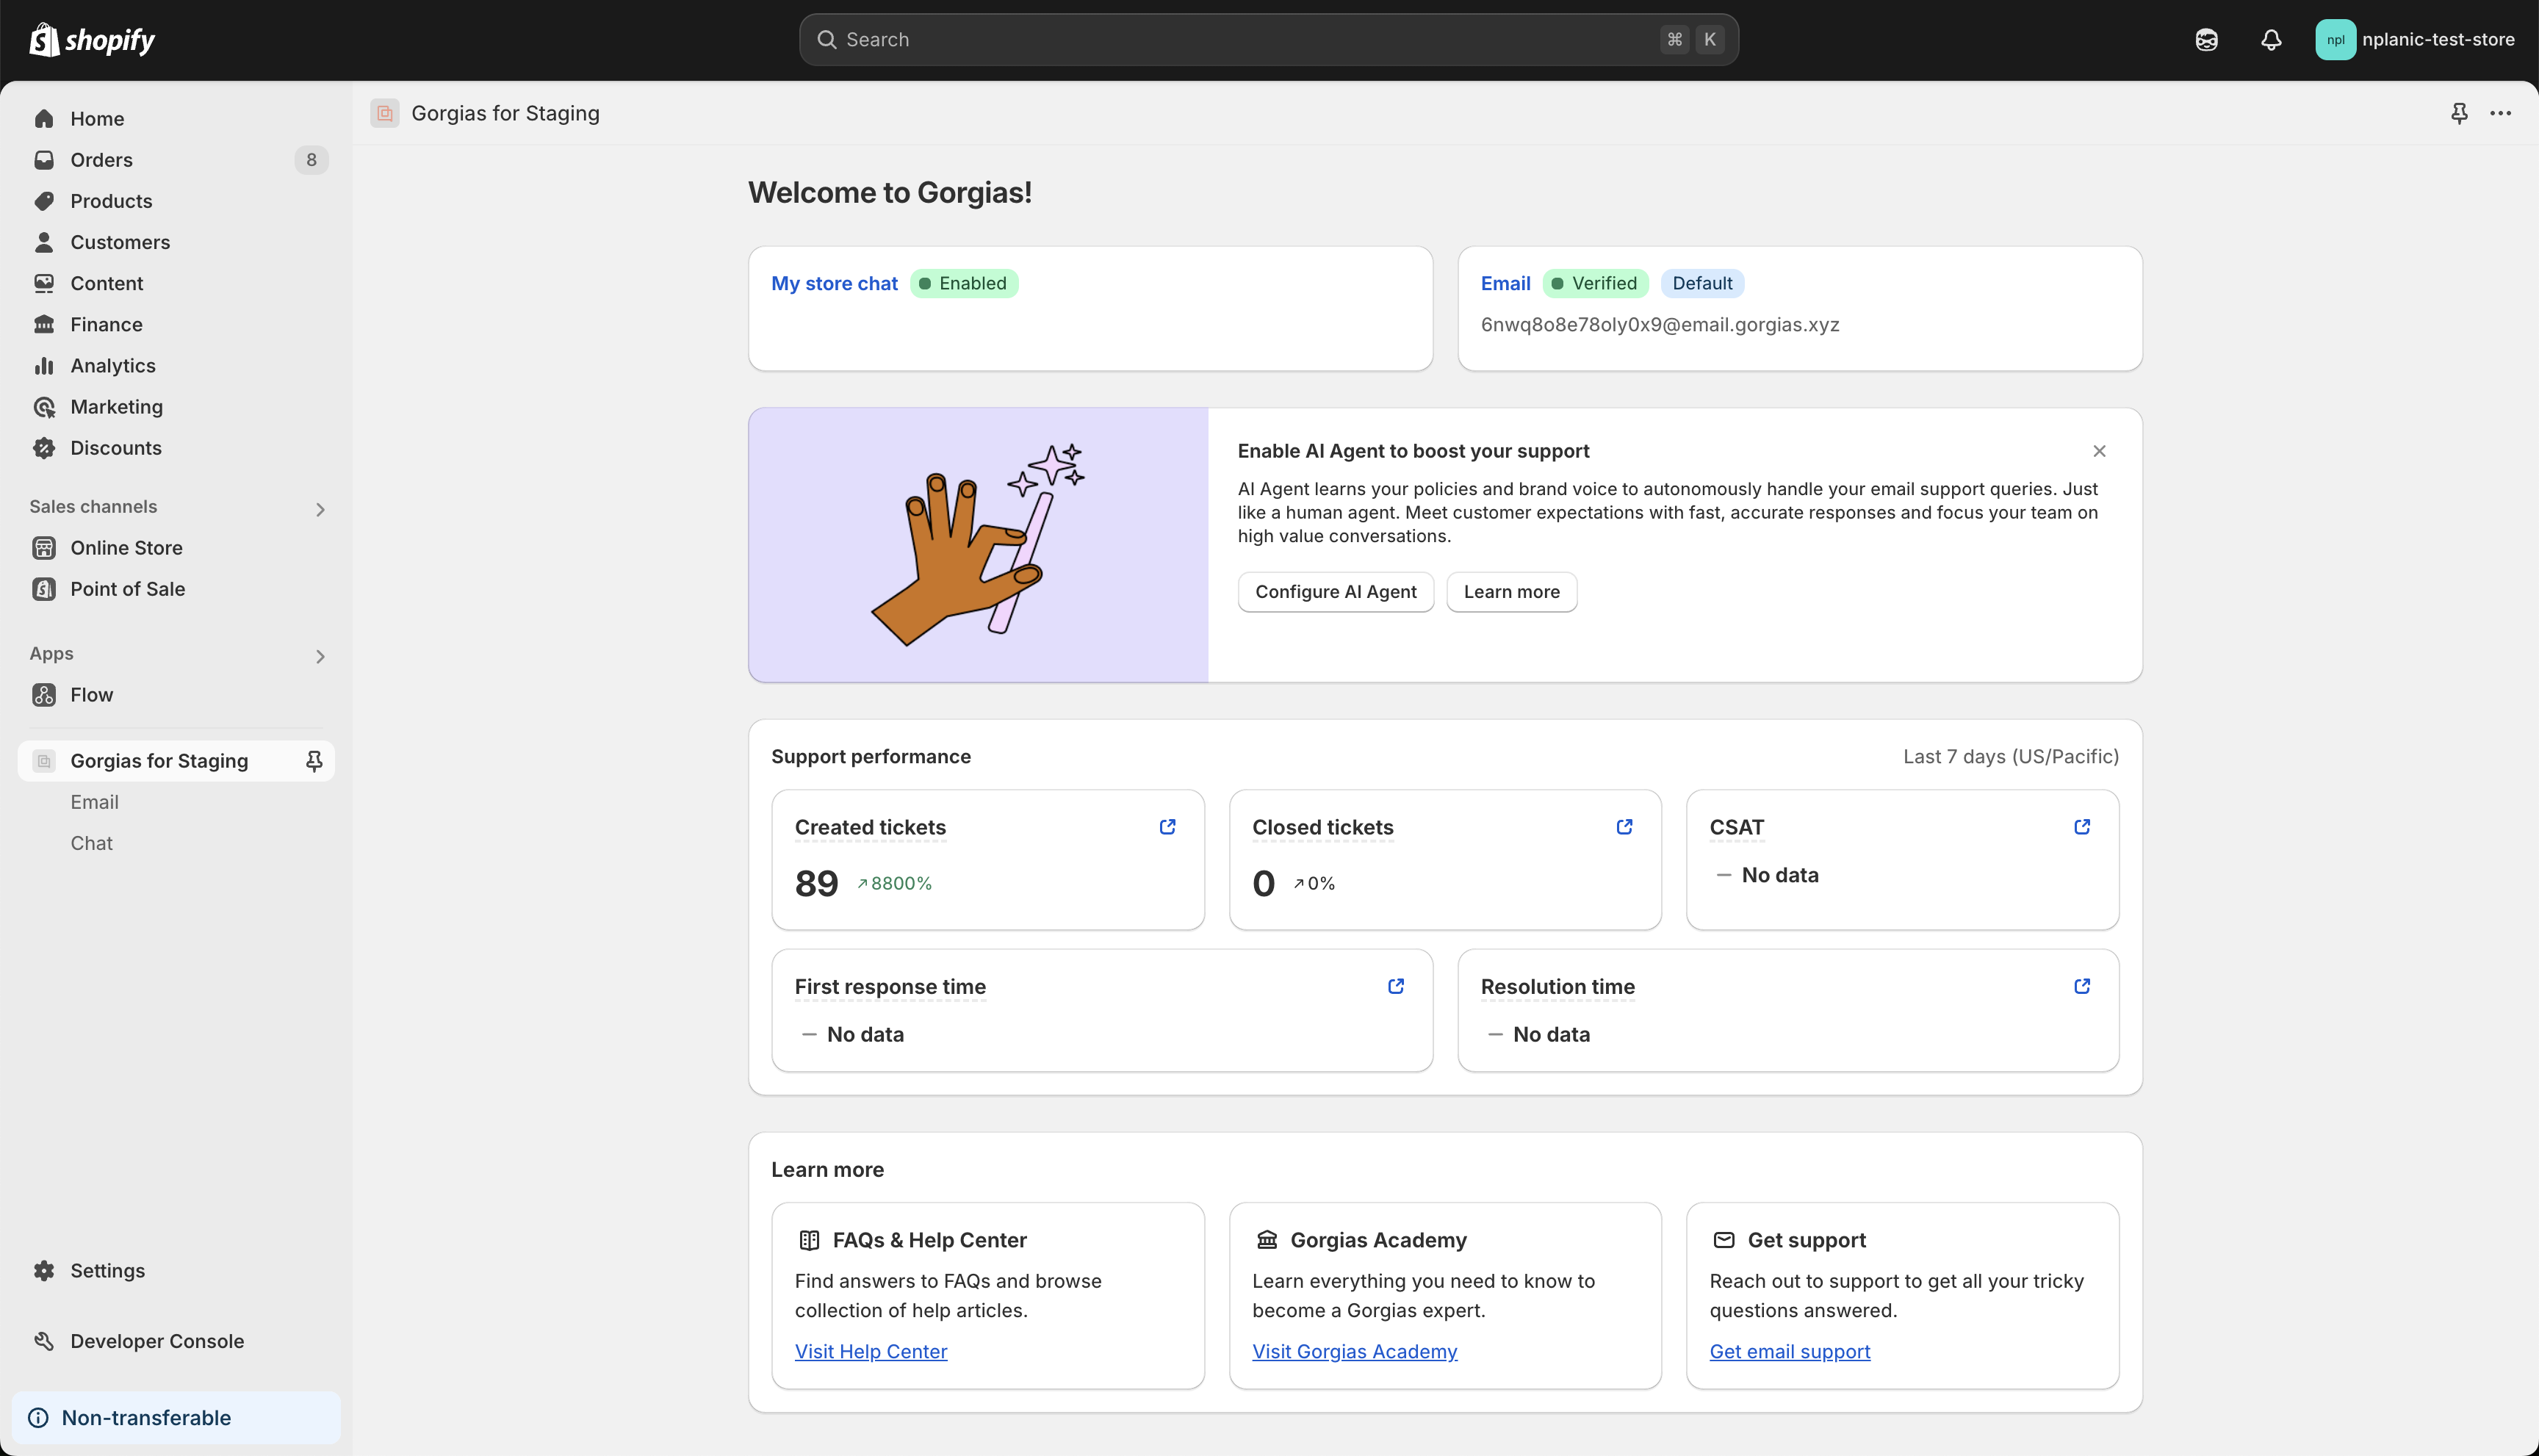The width and height of the screenshot is (2539, 1456).
Task: Click the Settings gear icon
Action: (x=44, y=1271)
